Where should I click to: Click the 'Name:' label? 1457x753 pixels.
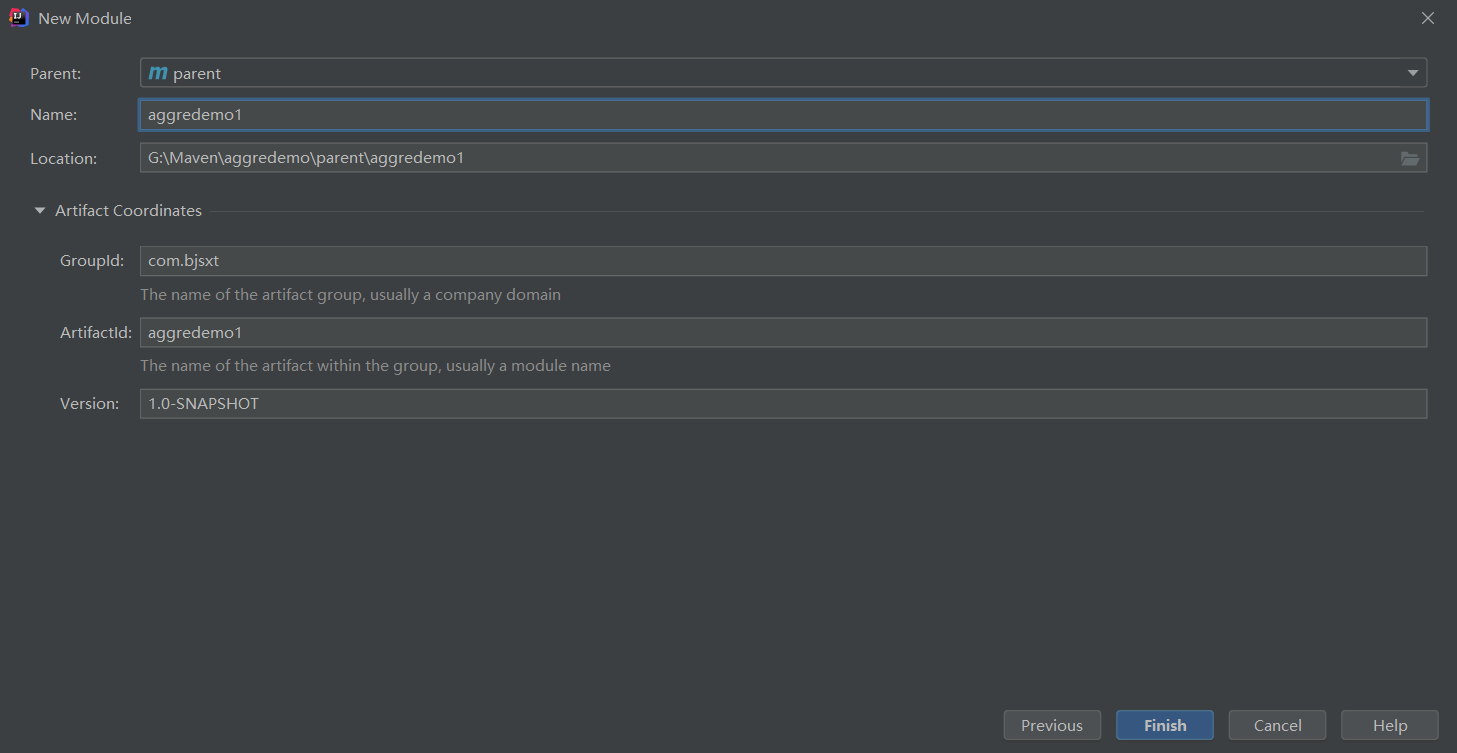point(54,115)
